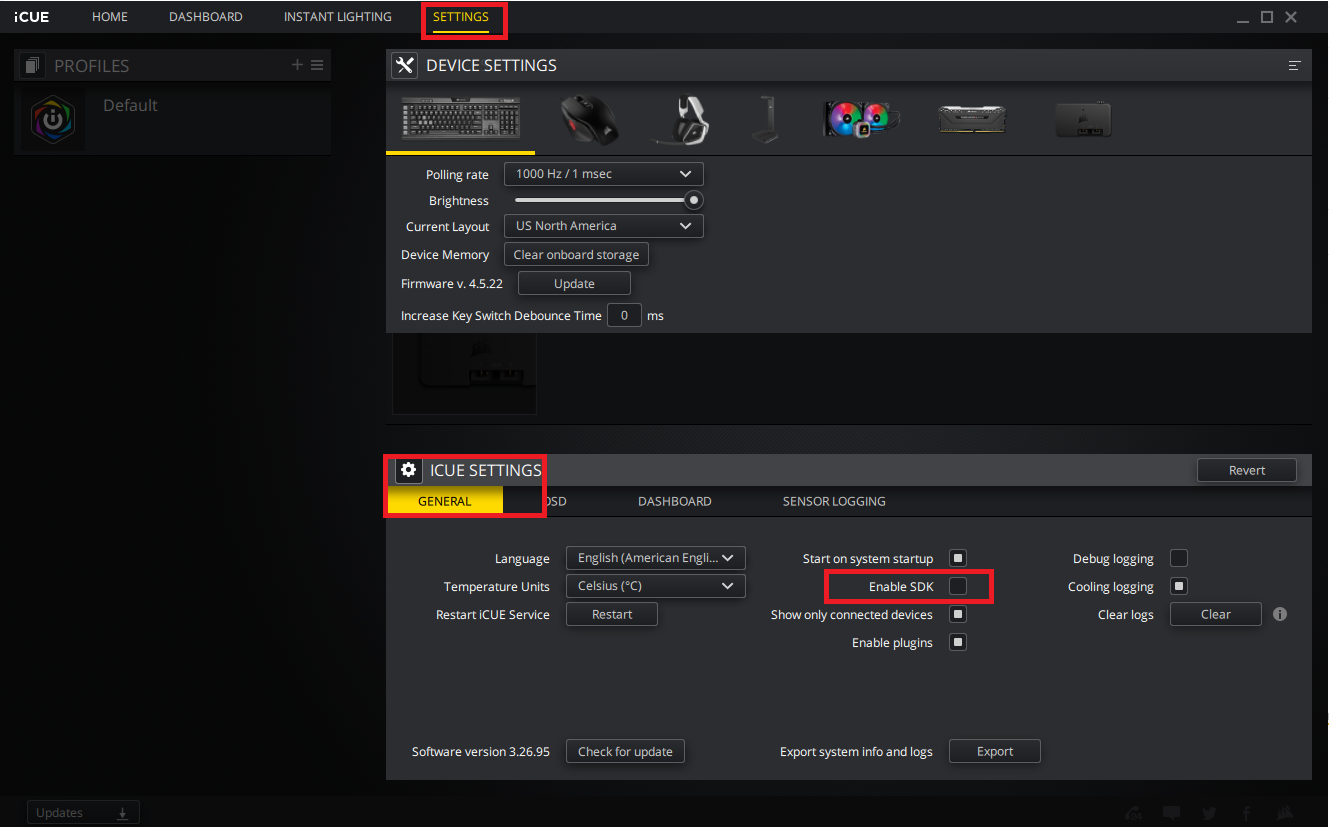Click the Software version 3.26.95 text

tap(481, 751)
